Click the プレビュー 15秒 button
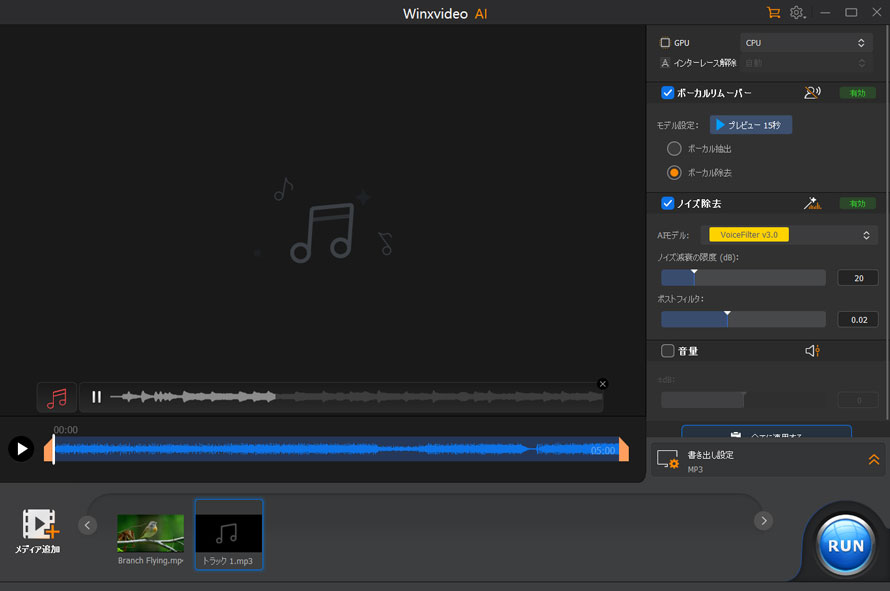The width and height of the screenshot is (890, 591). tap(751, 125)
